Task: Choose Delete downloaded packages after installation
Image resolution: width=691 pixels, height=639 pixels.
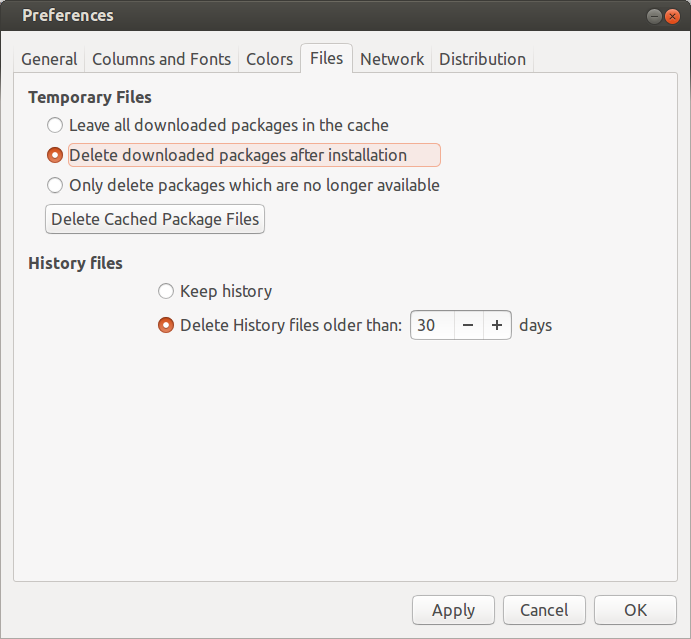Action: pos(55,156)
